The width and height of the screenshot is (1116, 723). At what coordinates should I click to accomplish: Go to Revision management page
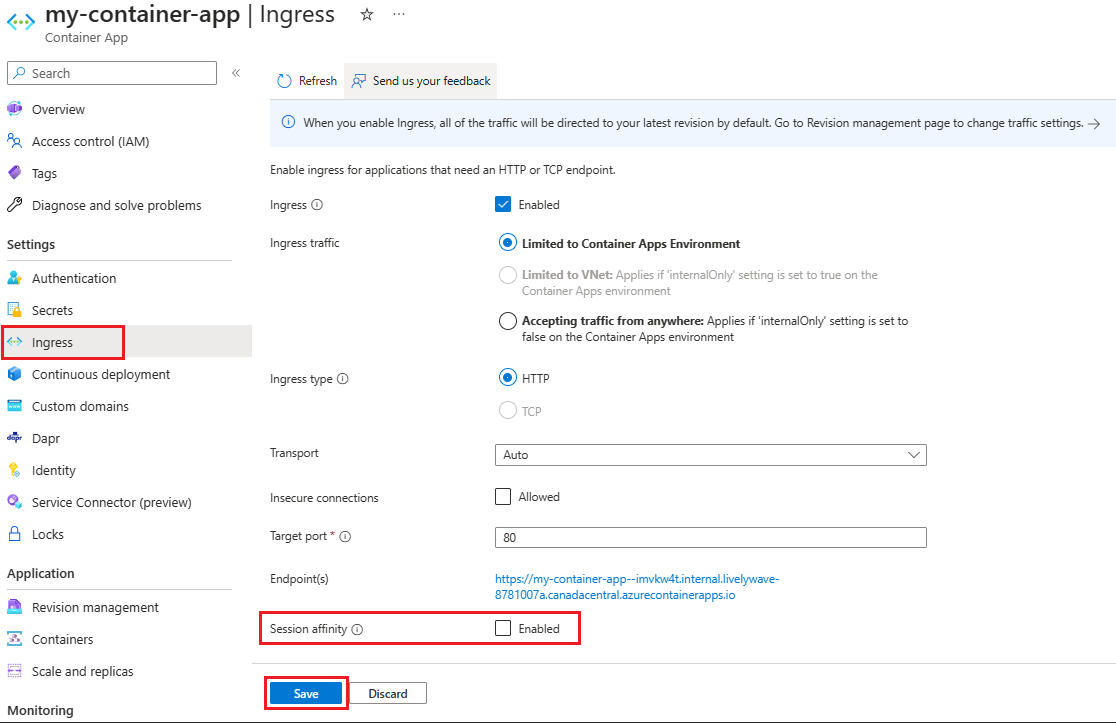[95, 607]
